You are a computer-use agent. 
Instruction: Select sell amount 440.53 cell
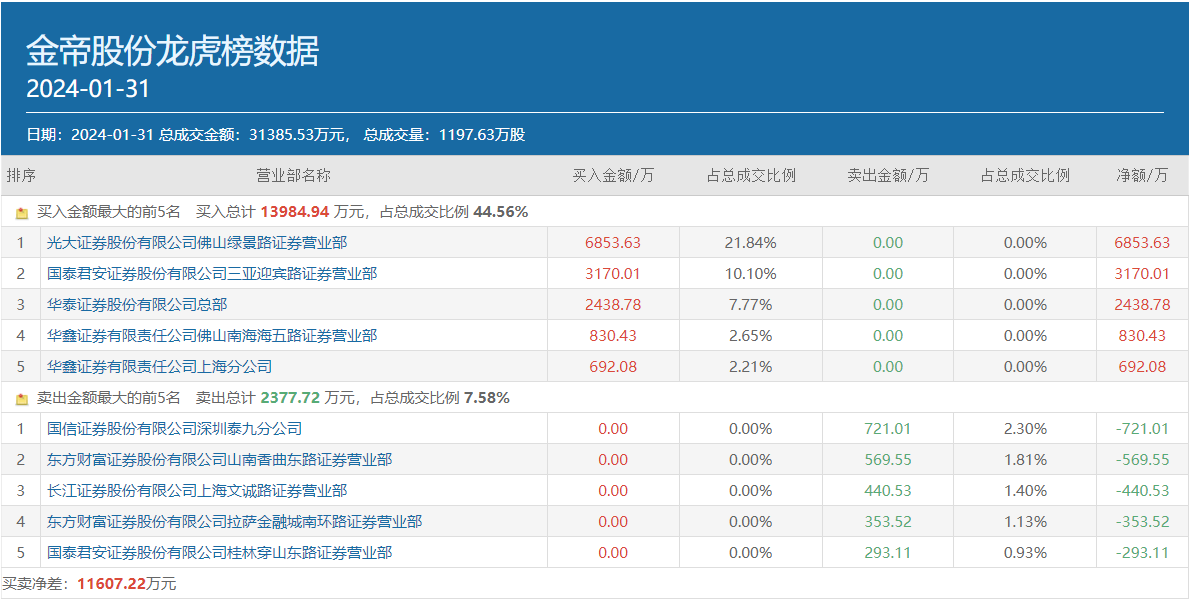click(888, 491)
